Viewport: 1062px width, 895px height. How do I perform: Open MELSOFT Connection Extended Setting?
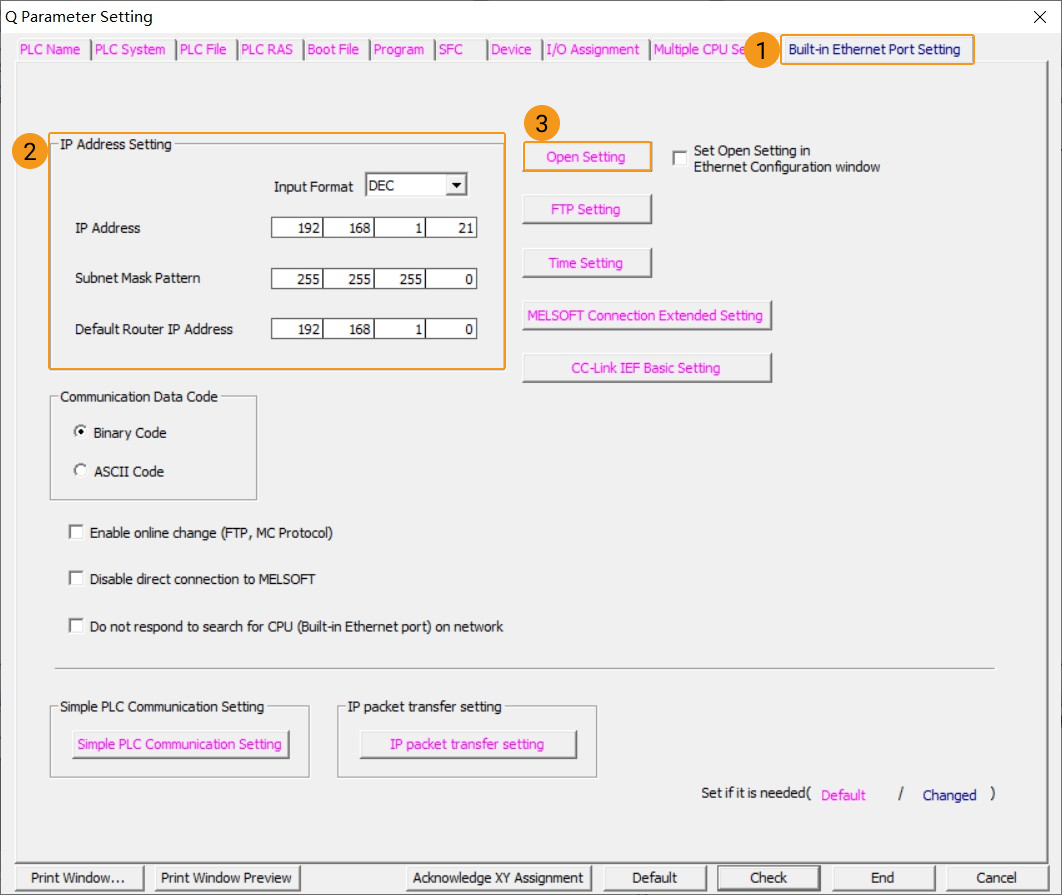point(646,315)
